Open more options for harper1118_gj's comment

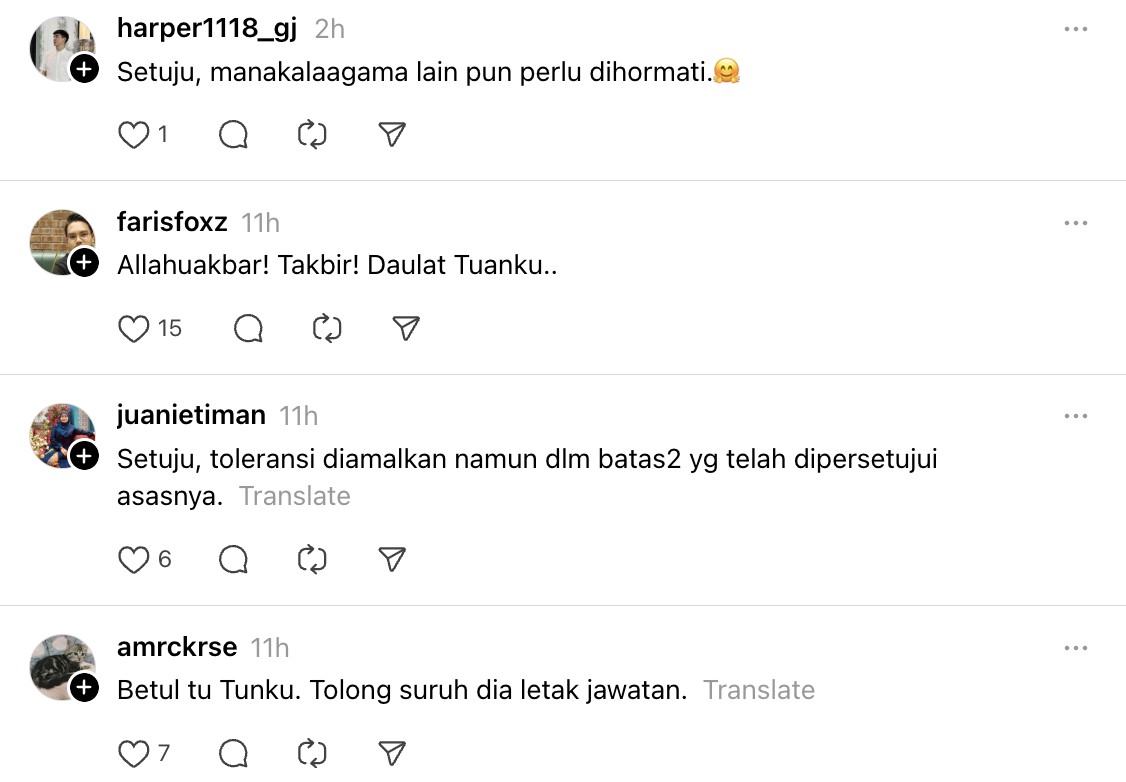[1076, 30]
